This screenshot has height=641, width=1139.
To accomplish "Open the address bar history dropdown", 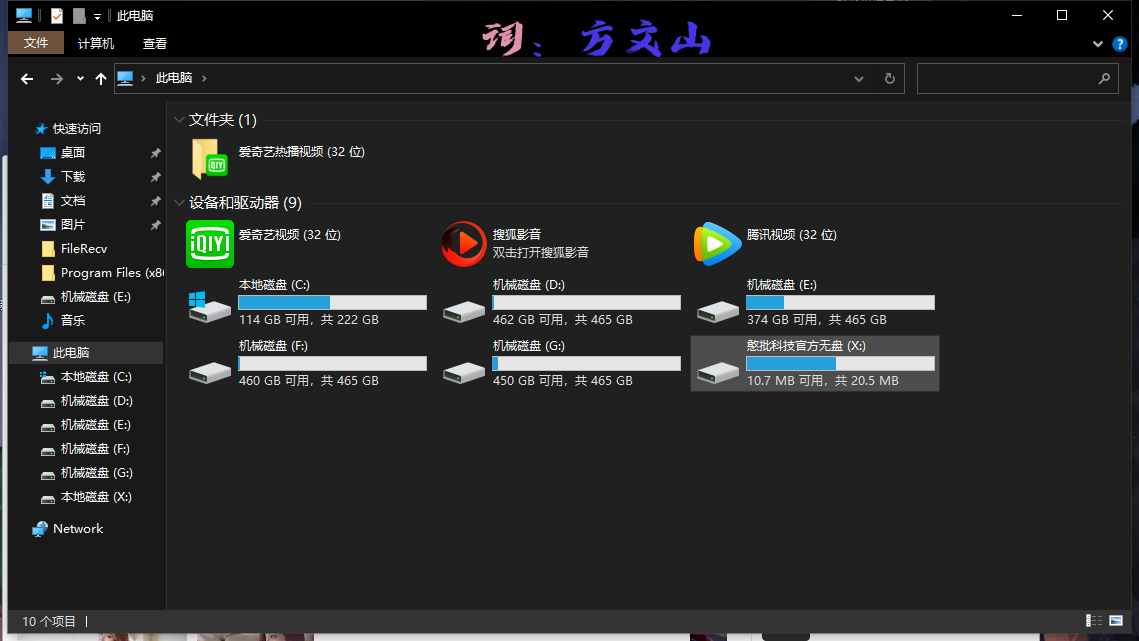I will [859, 78].
